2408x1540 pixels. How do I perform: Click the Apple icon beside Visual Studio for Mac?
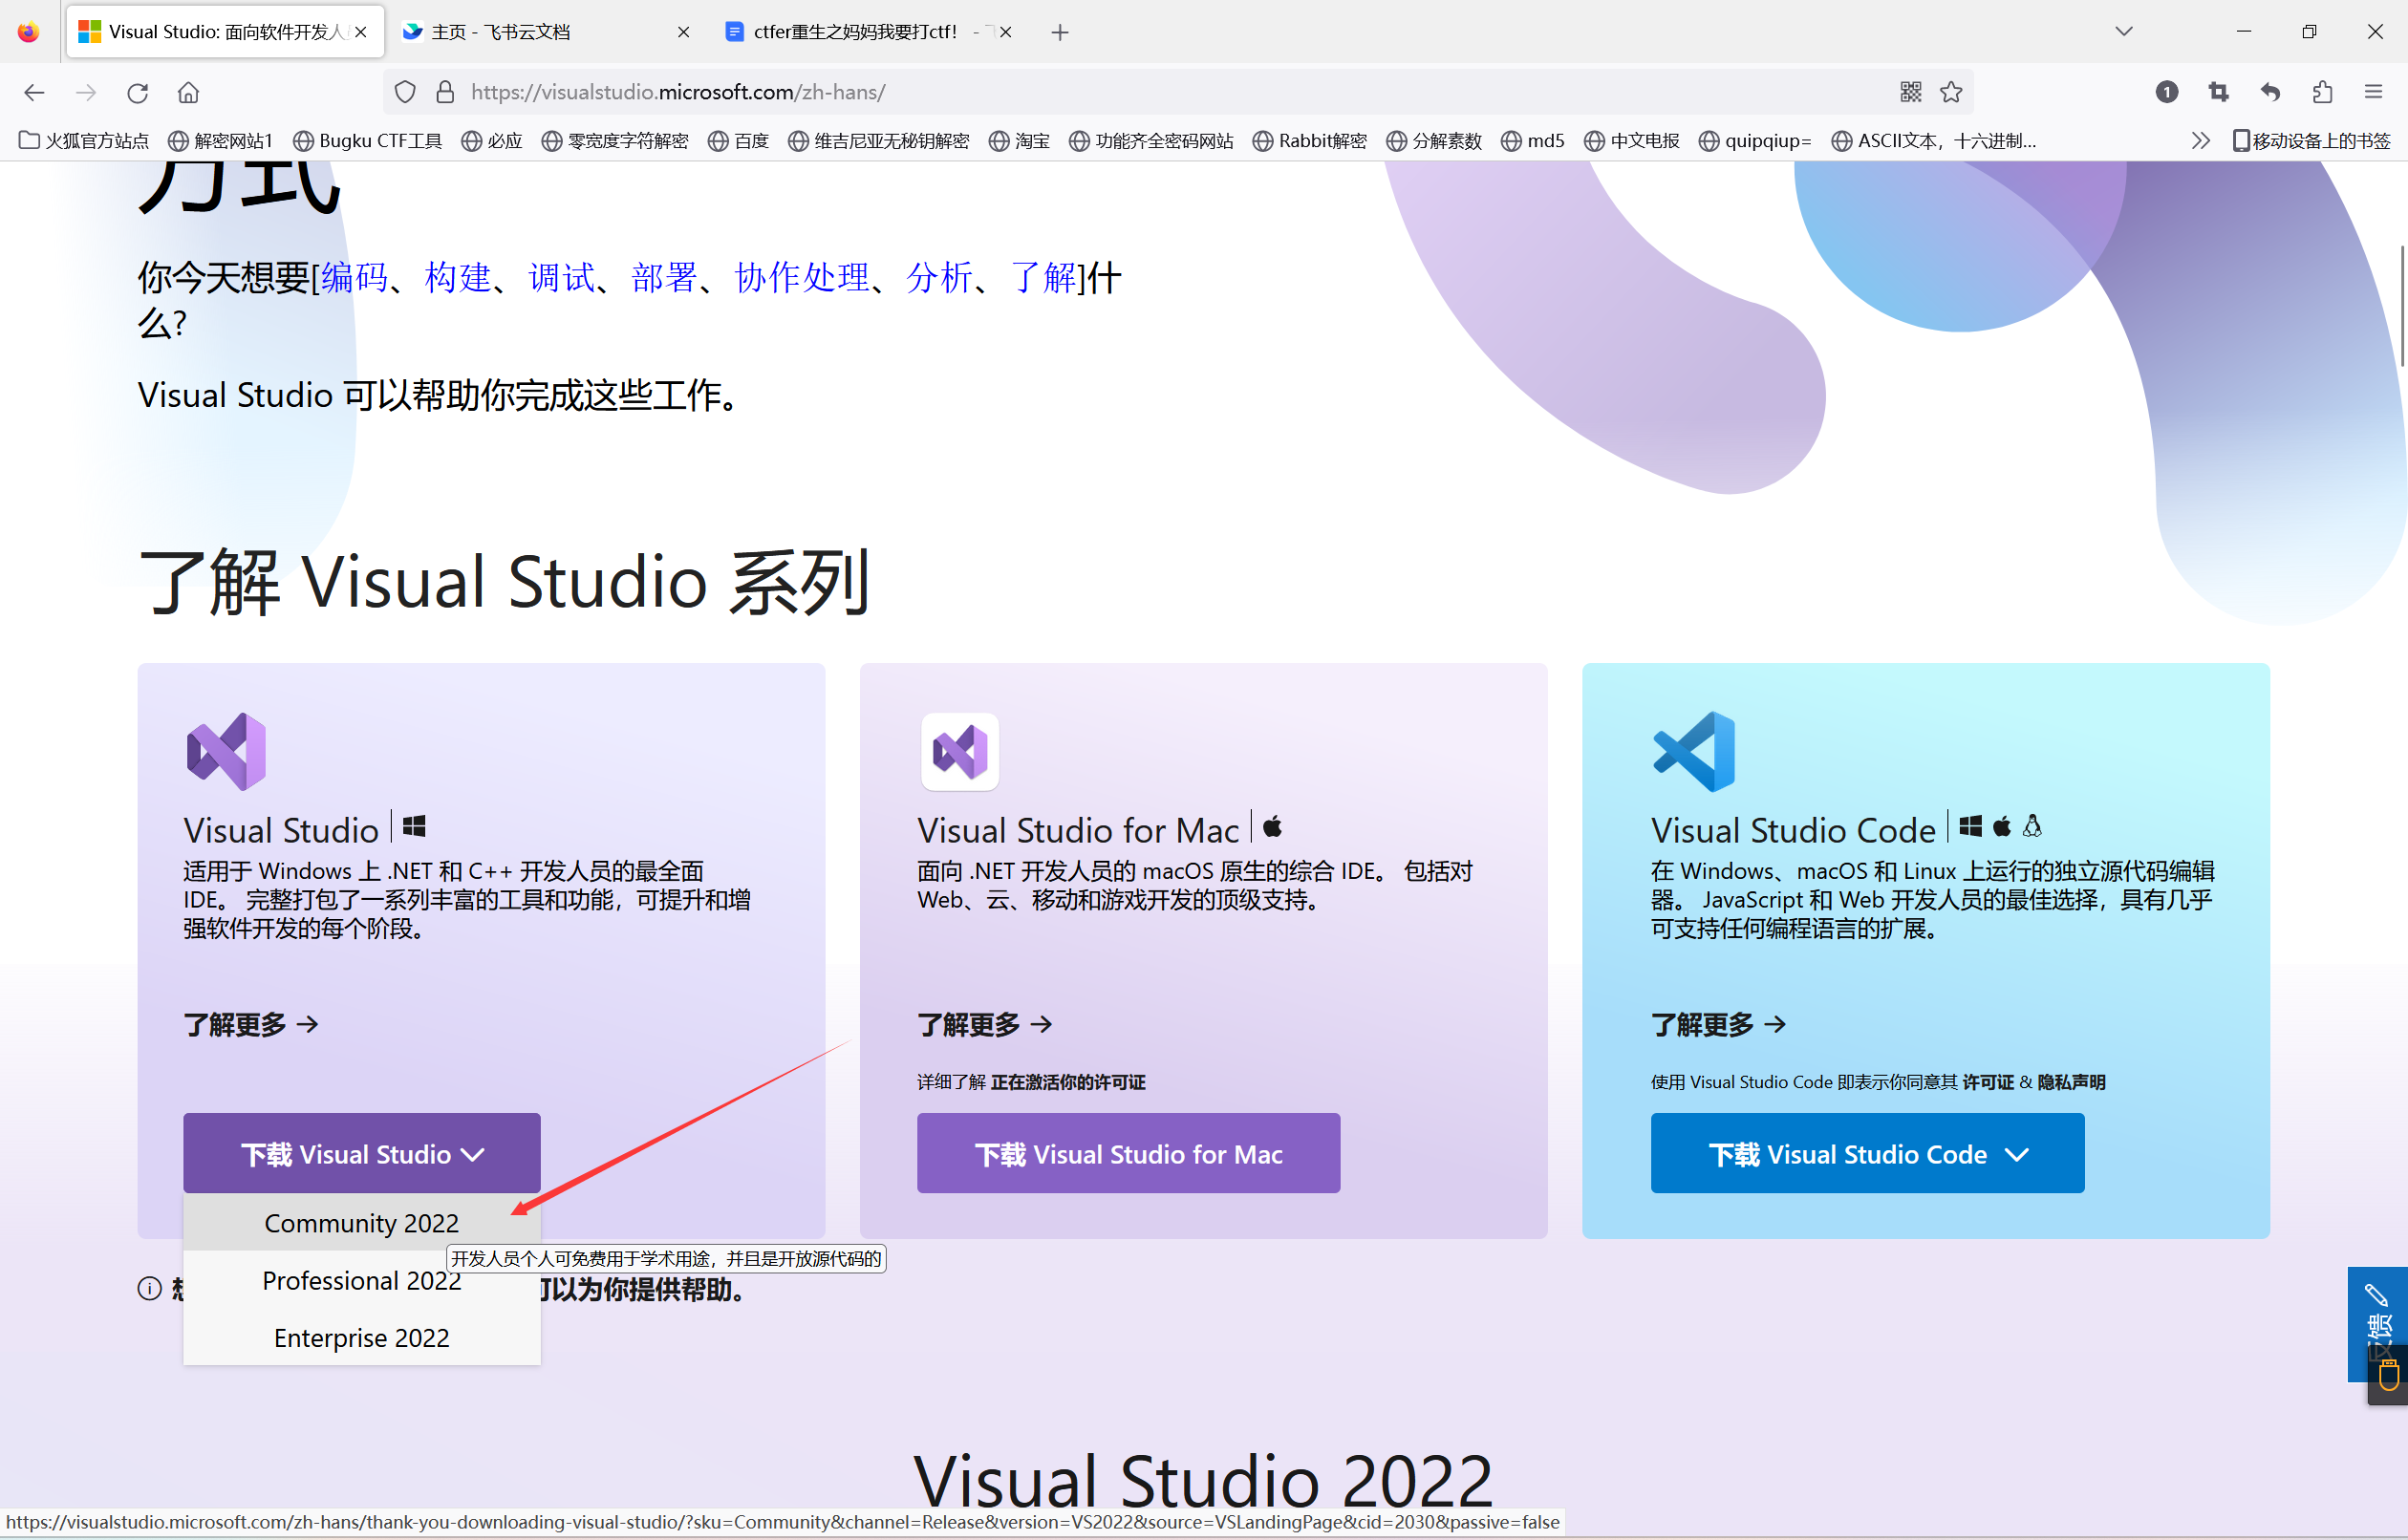click(1272, 827)
